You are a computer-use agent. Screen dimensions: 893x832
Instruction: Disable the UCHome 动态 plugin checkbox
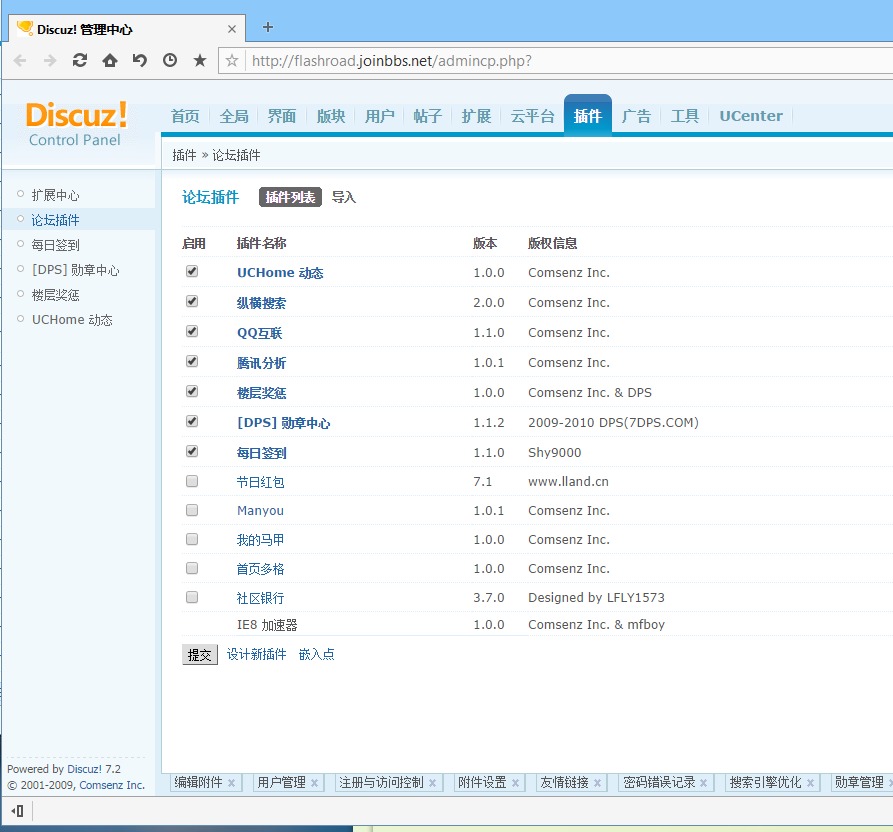click(192, 271)
